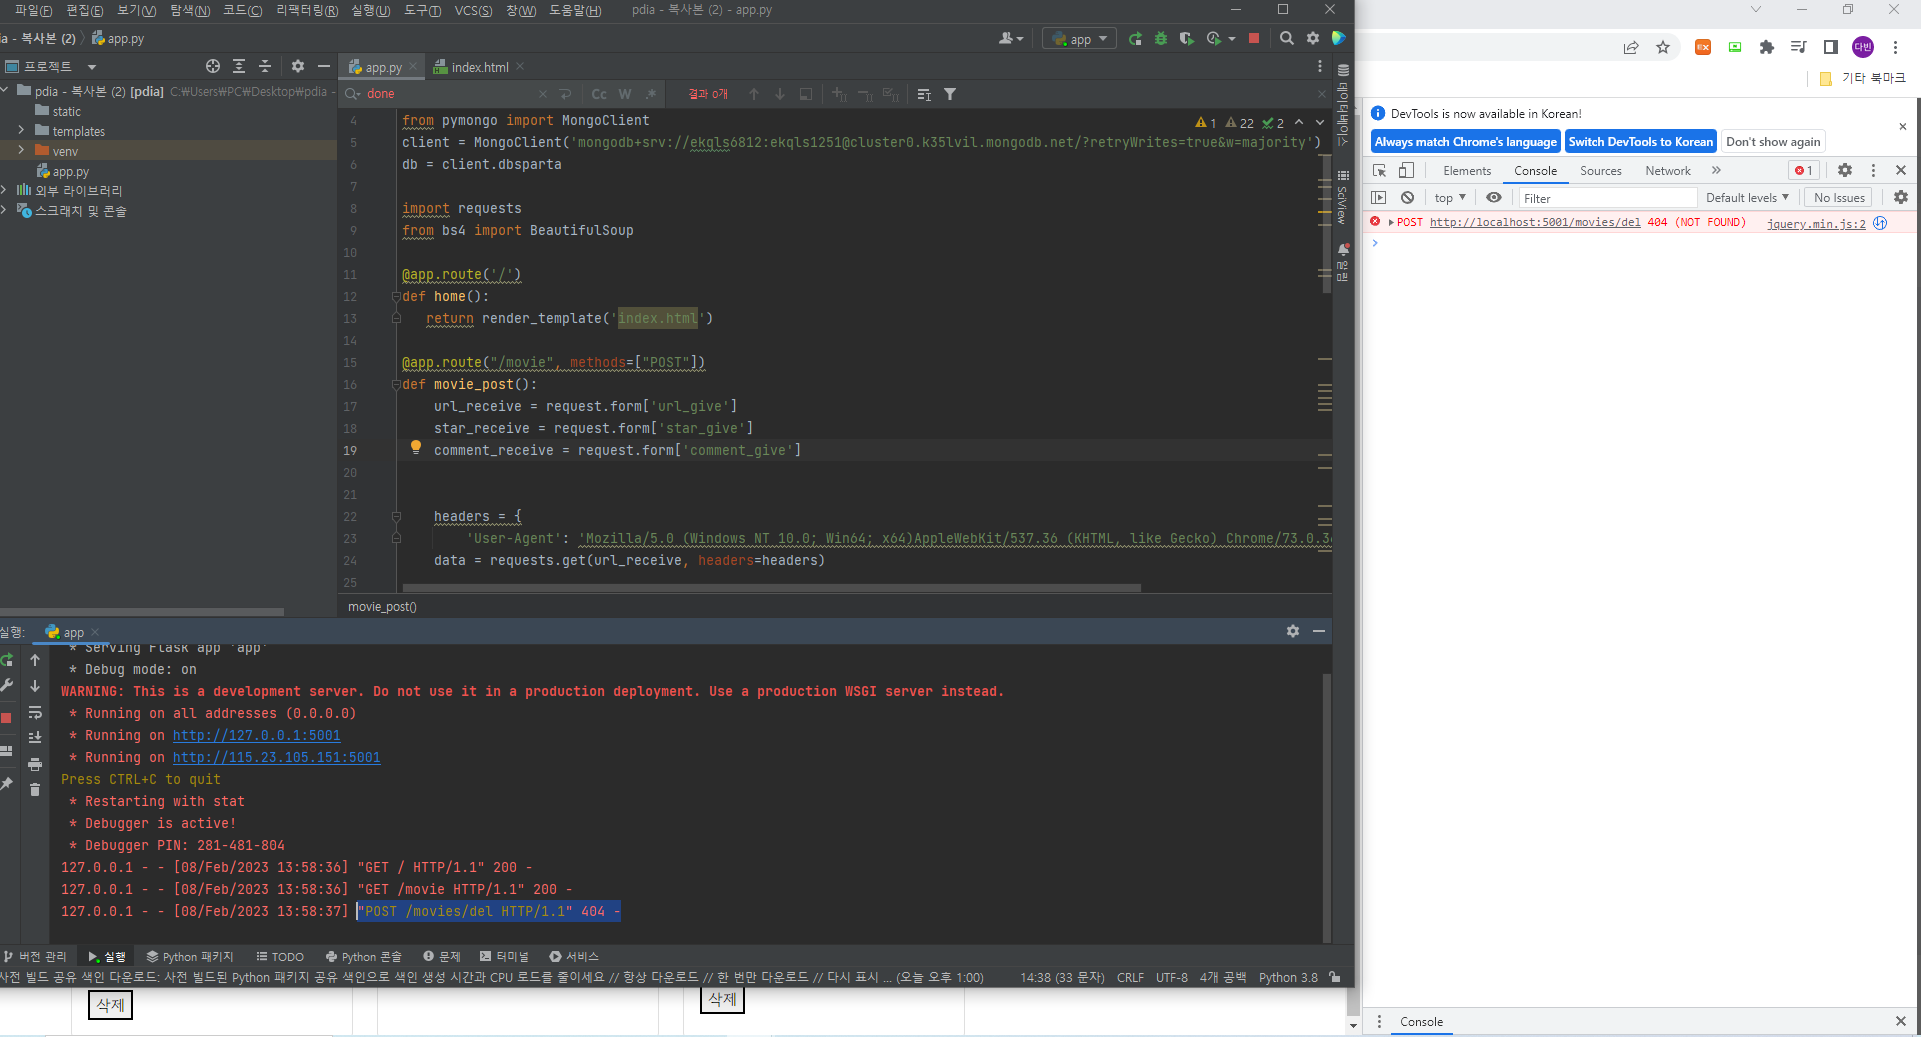Click No Issues button in DevTools
The image size is (1921, 1037).
pyautogui.click(x=1839, y=198)
